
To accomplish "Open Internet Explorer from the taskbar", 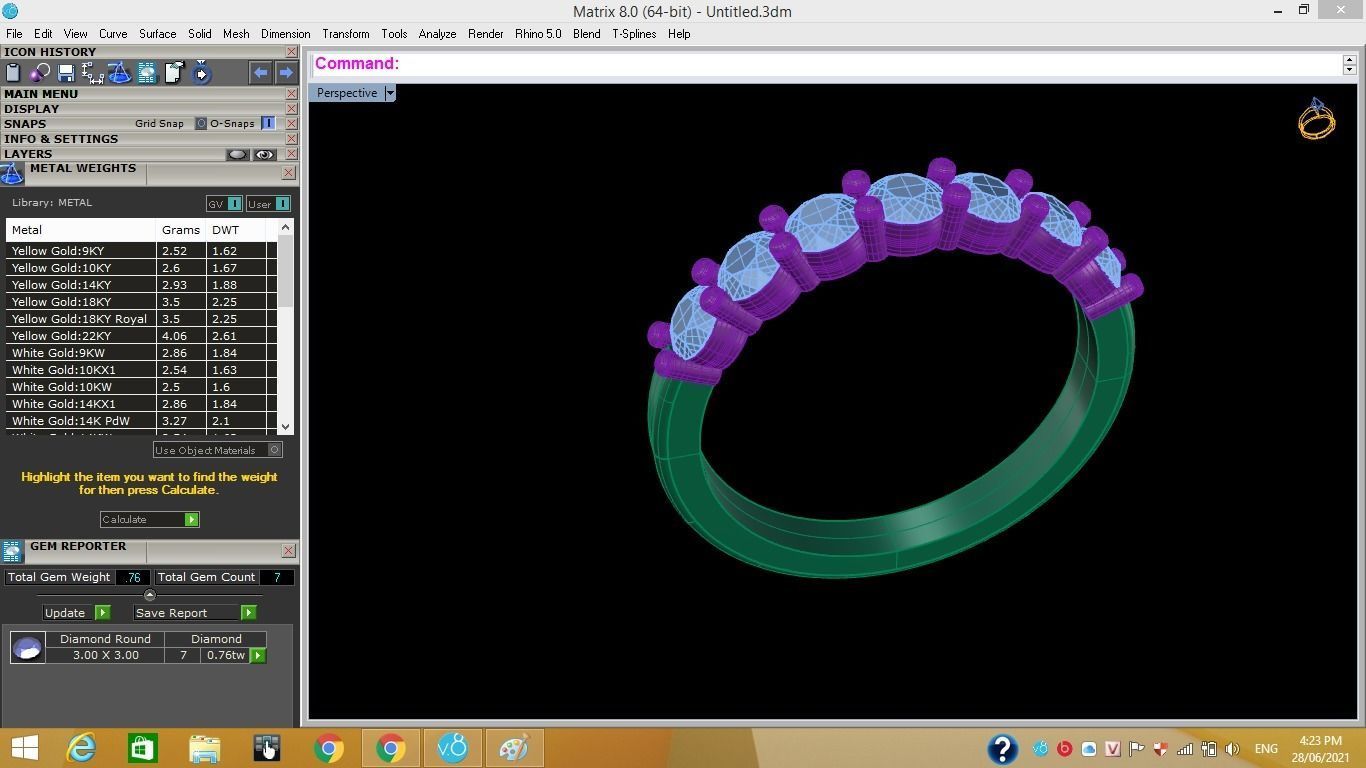I will click(x=80, y=748).
